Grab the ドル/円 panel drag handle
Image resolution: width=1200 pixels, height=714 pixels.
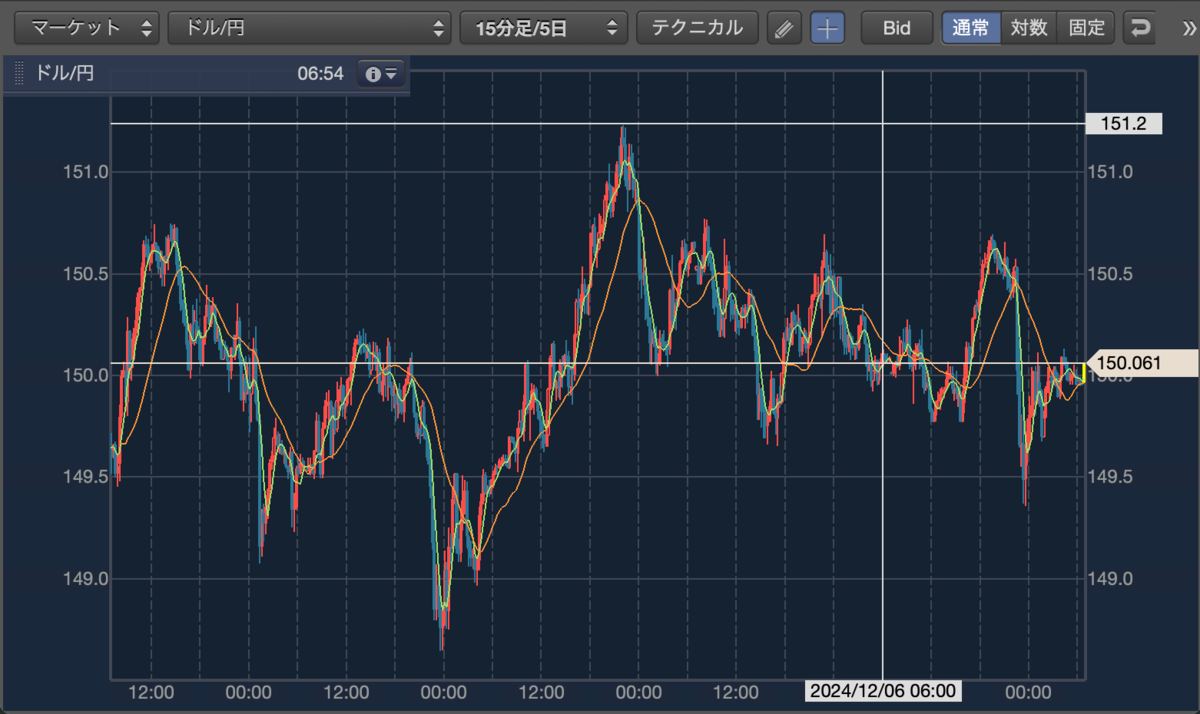tap(20, 74)
